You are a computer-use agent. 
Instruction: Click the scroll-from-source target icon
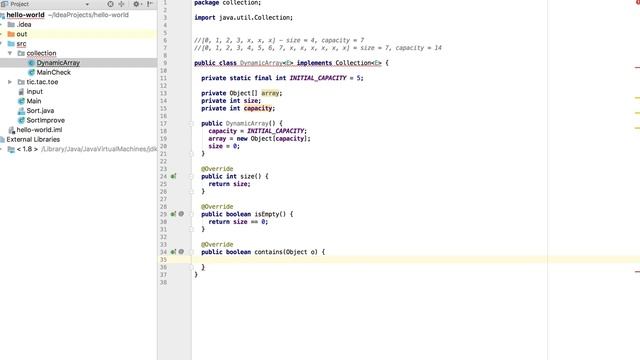tap(110, 4)
